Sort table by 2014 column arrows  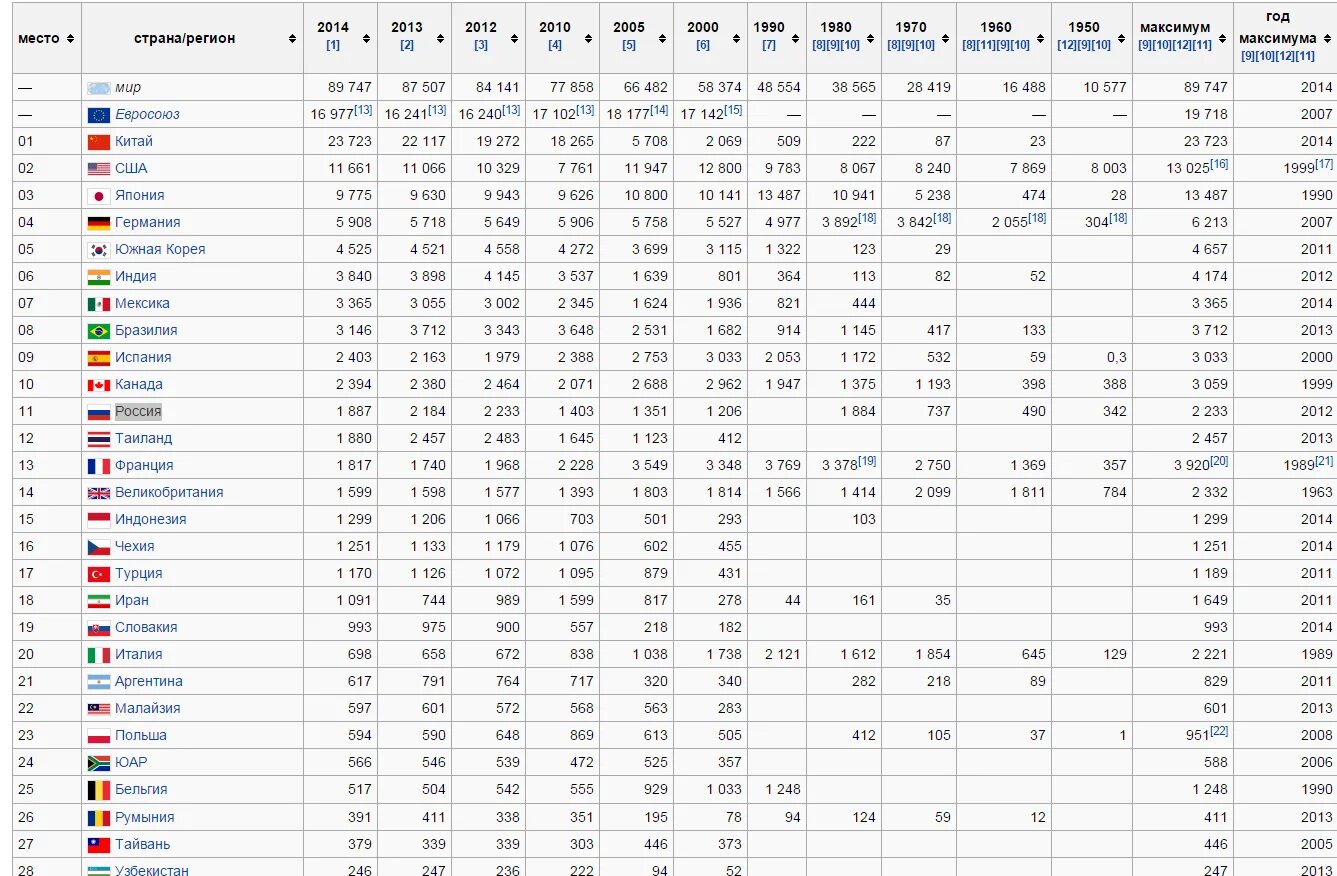366,38
